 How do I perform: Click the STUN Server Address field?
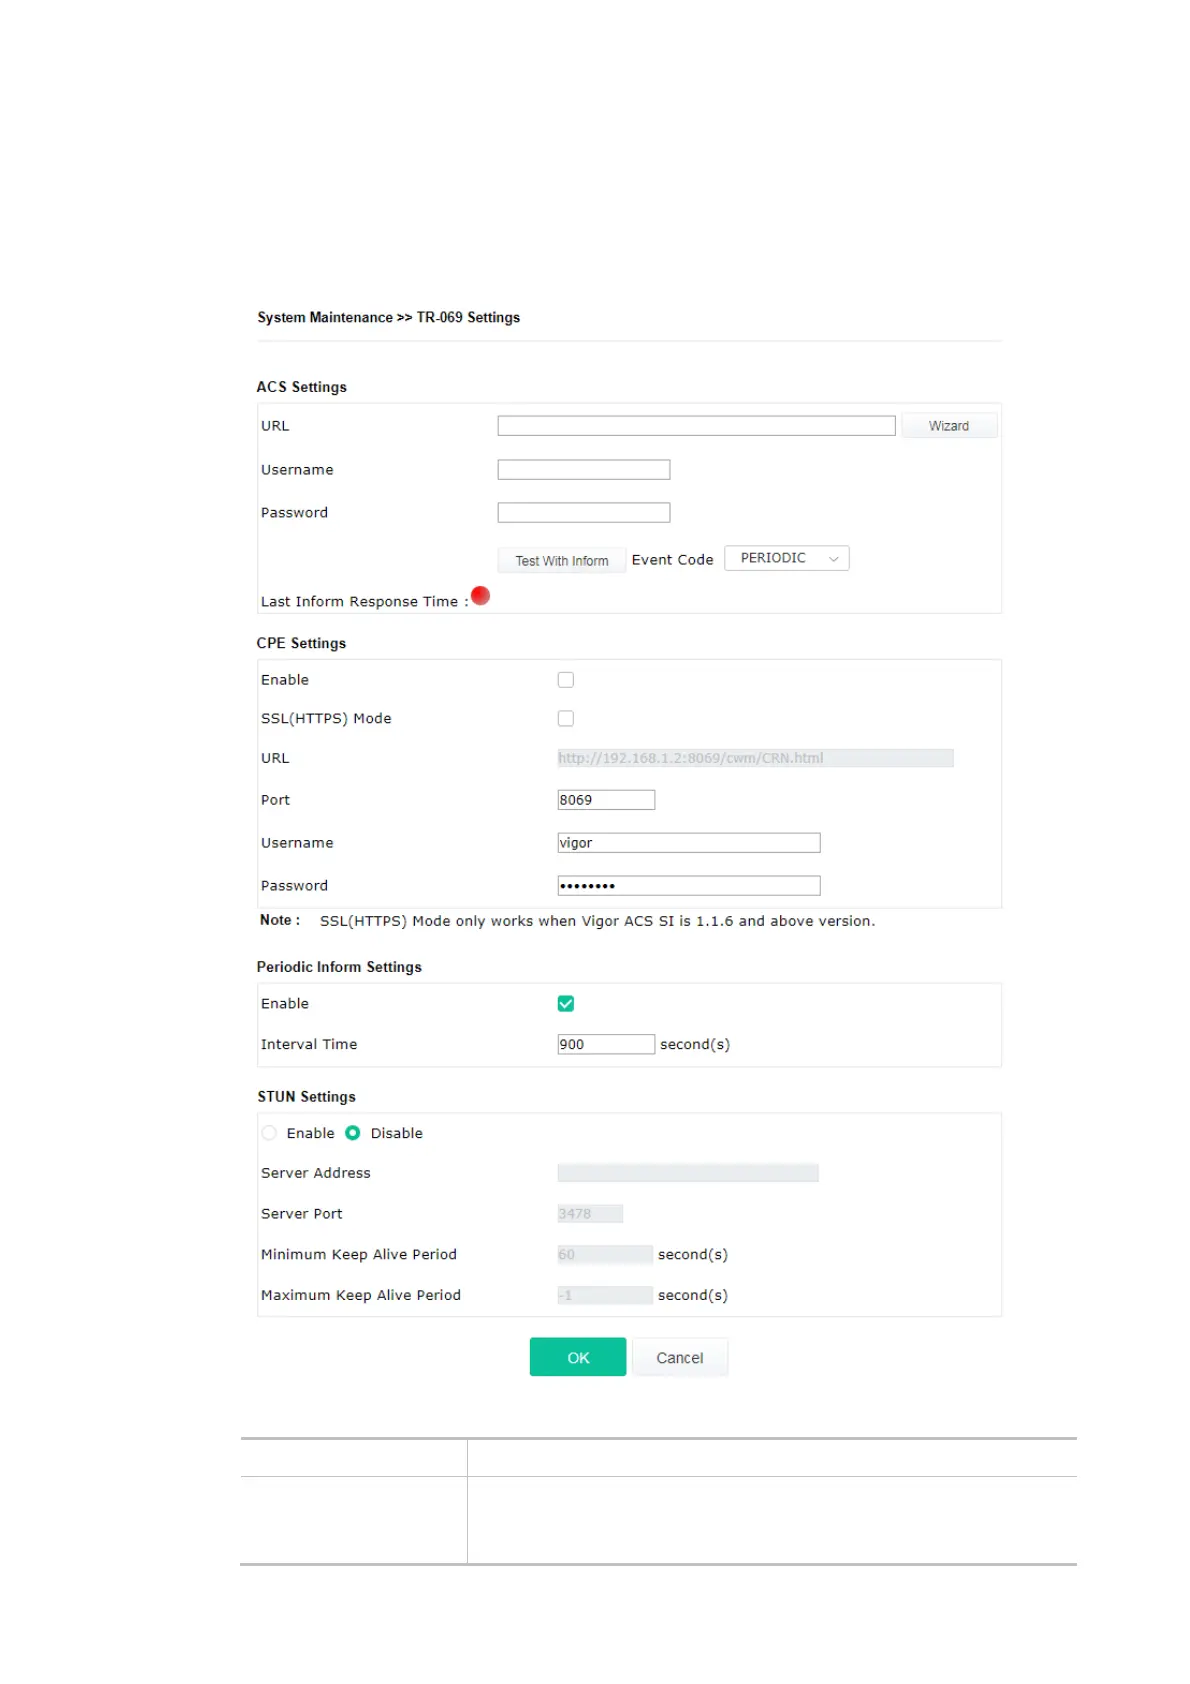[x=688, y=1173]
